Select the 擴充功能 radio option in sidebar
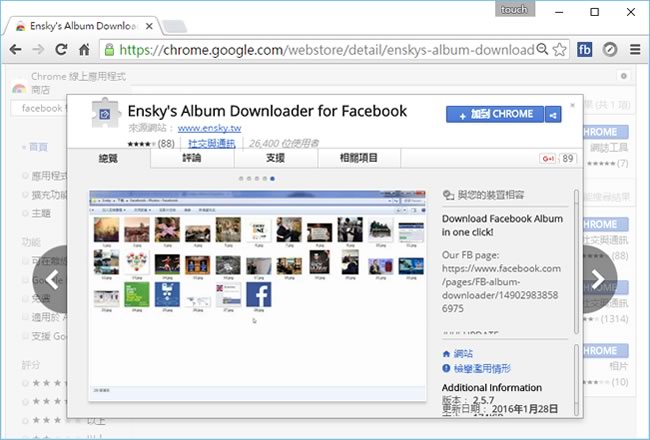The width and height of the screenshot is (650, 440). click(26, 194)
